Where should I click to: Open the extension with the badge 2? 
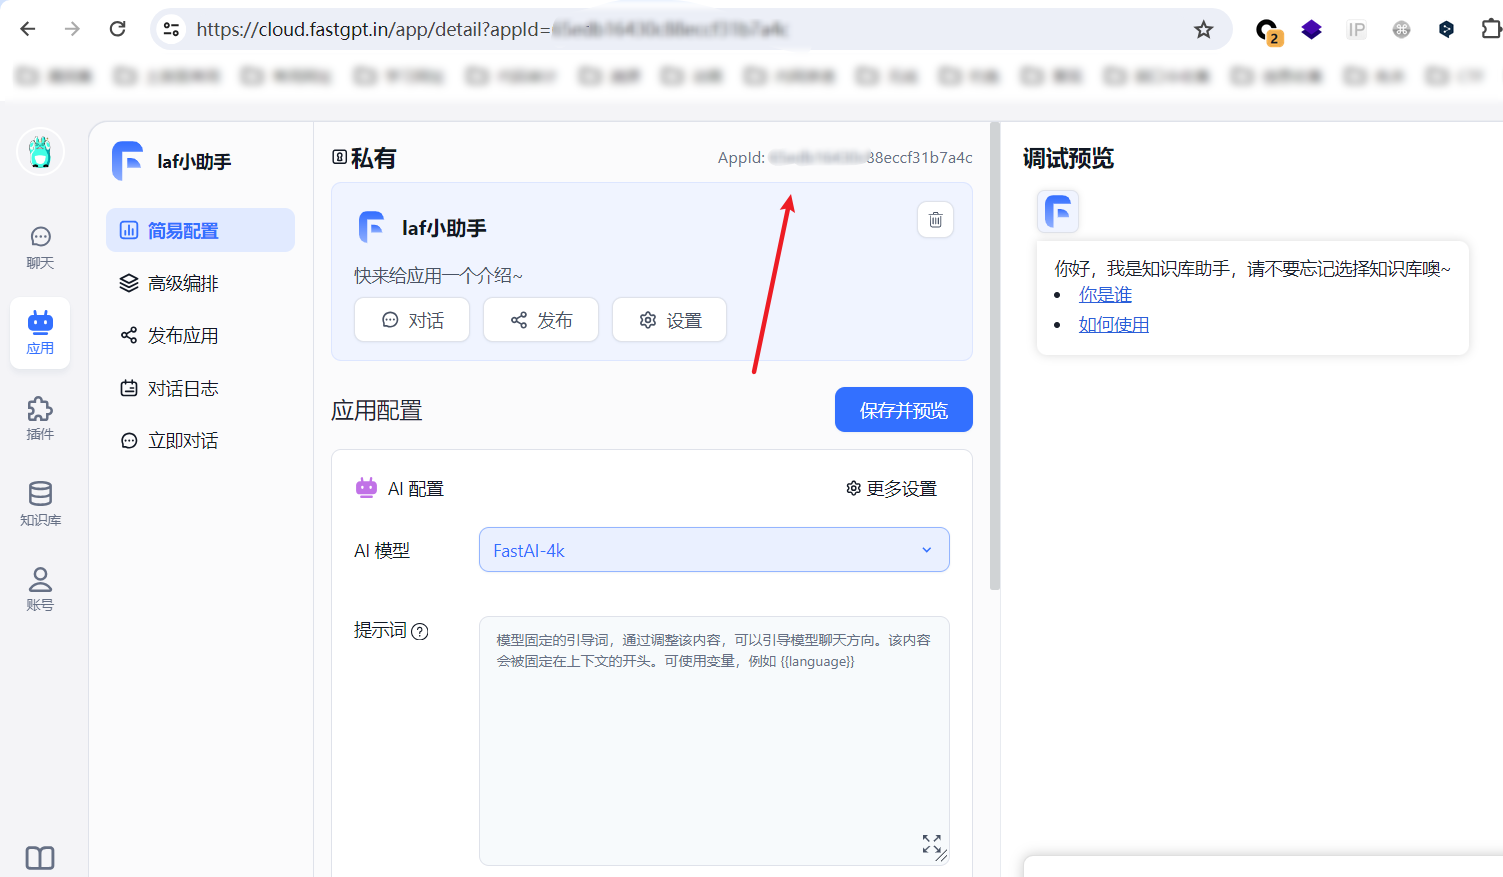1268,31
